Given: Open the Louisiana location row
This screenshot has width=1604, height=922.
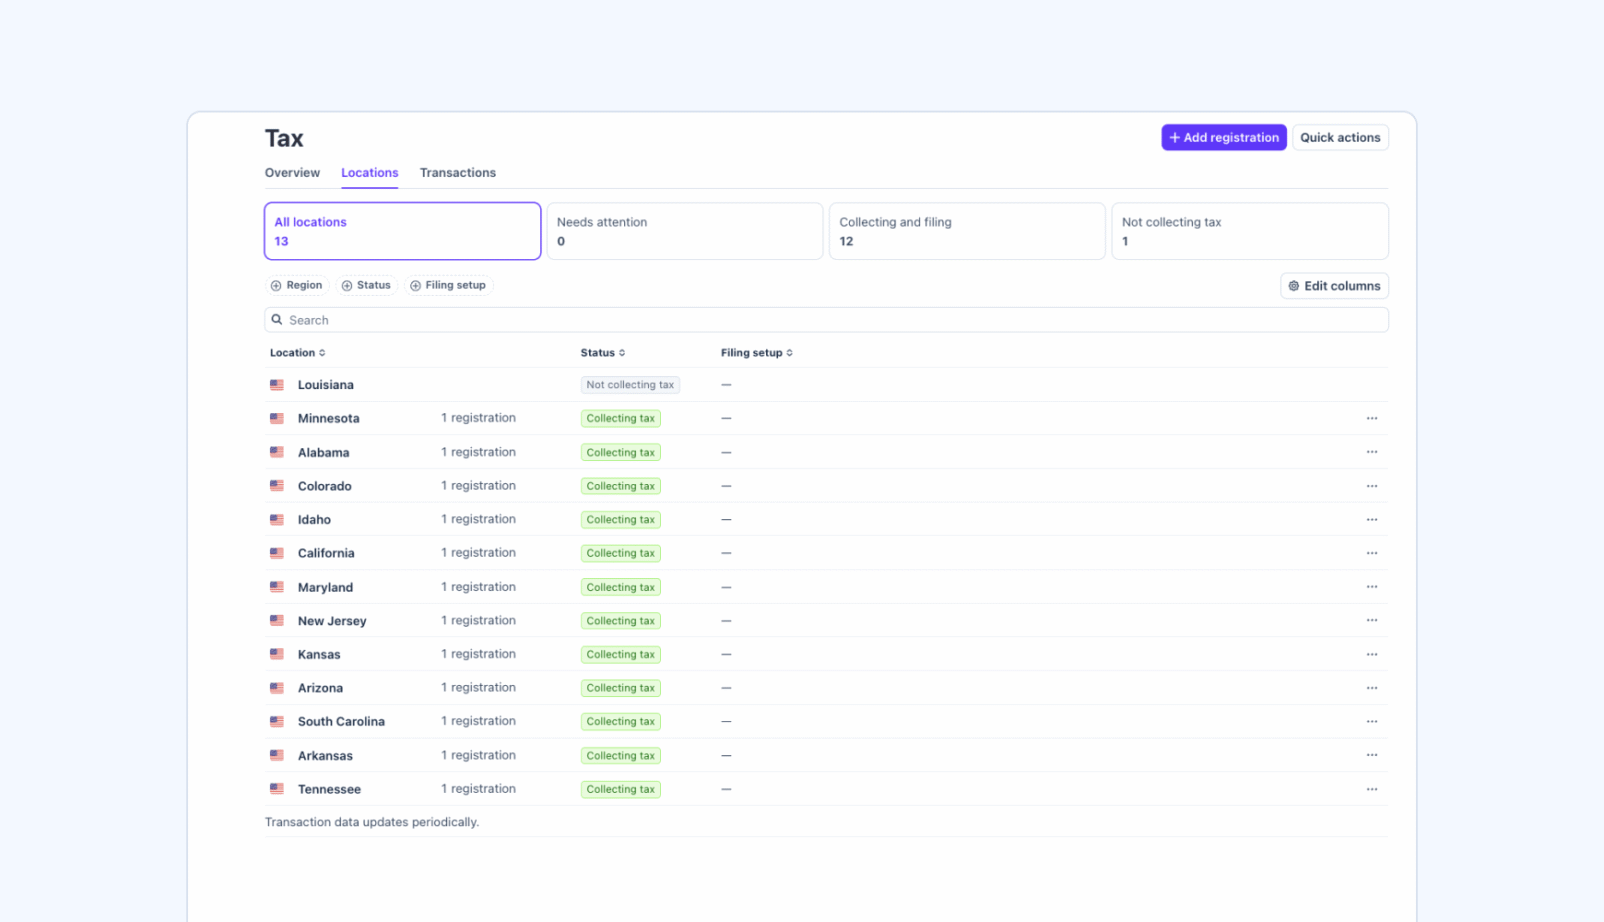Looking at the screenshot, I should (x=826, y=385).
